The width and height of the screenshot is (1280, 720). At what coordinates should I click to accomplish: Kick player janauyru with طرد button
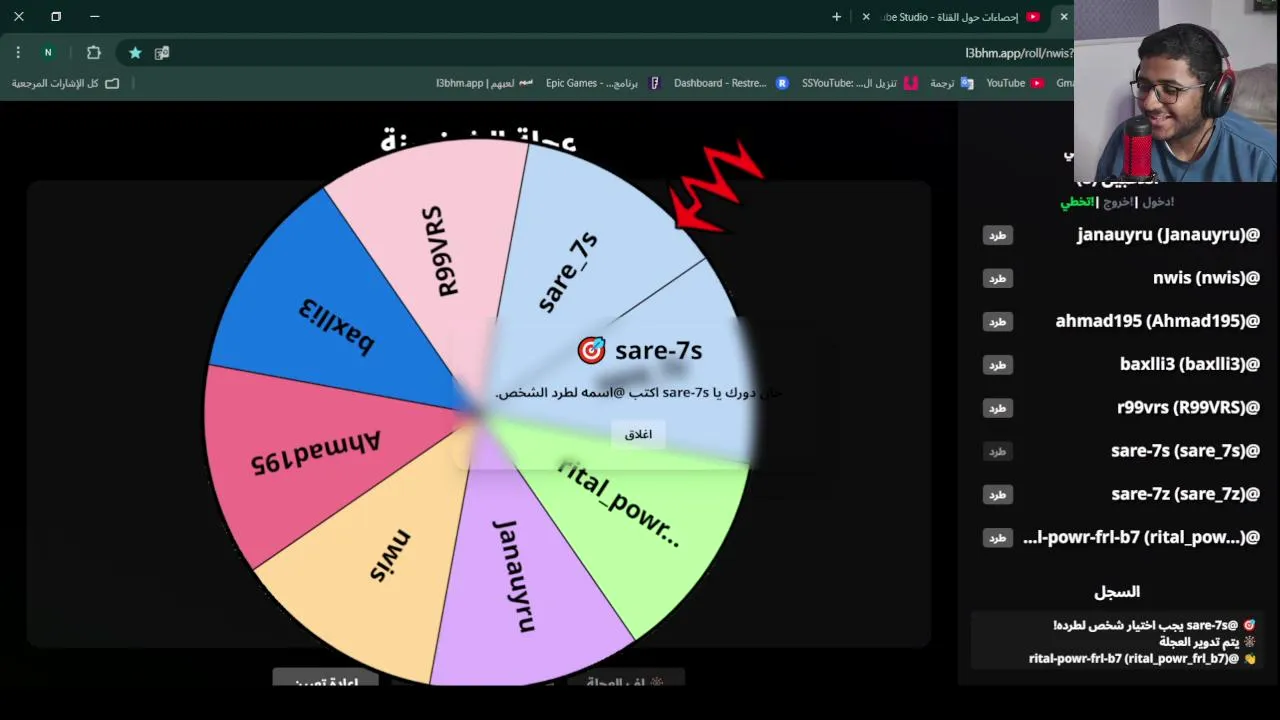coord(997,235)
